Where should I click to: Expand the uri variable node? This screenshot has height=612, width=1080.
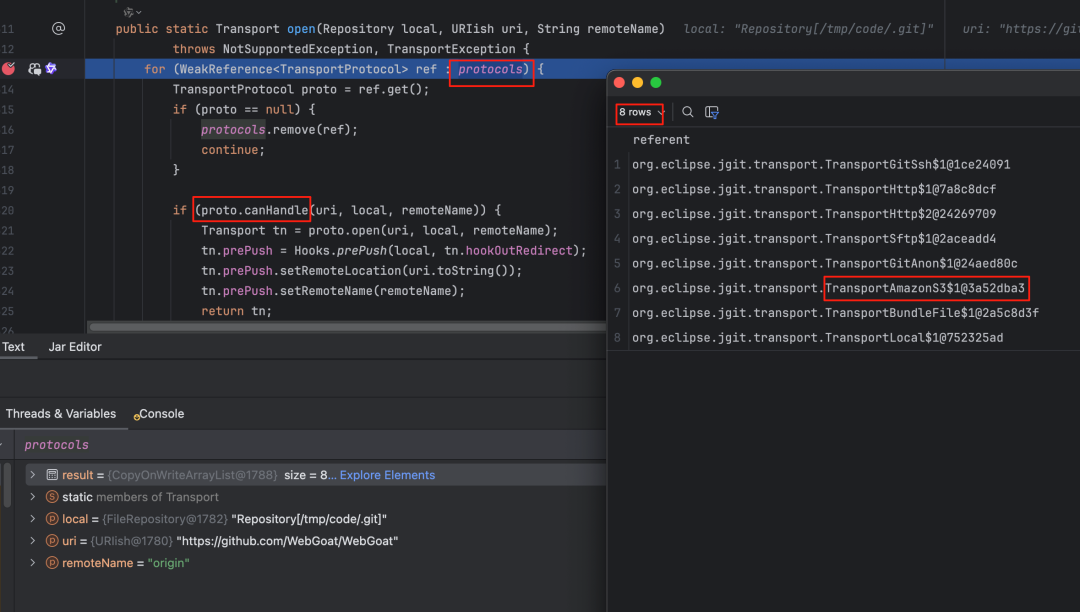click(32, 540)
